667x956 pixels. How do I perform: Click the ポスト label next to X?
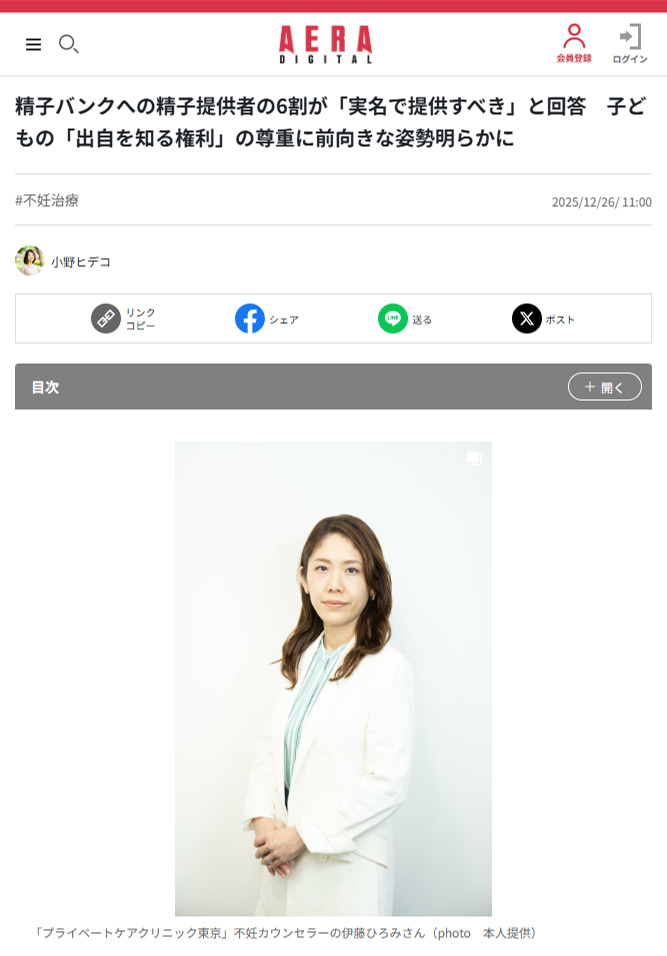(x=560, y=319)
